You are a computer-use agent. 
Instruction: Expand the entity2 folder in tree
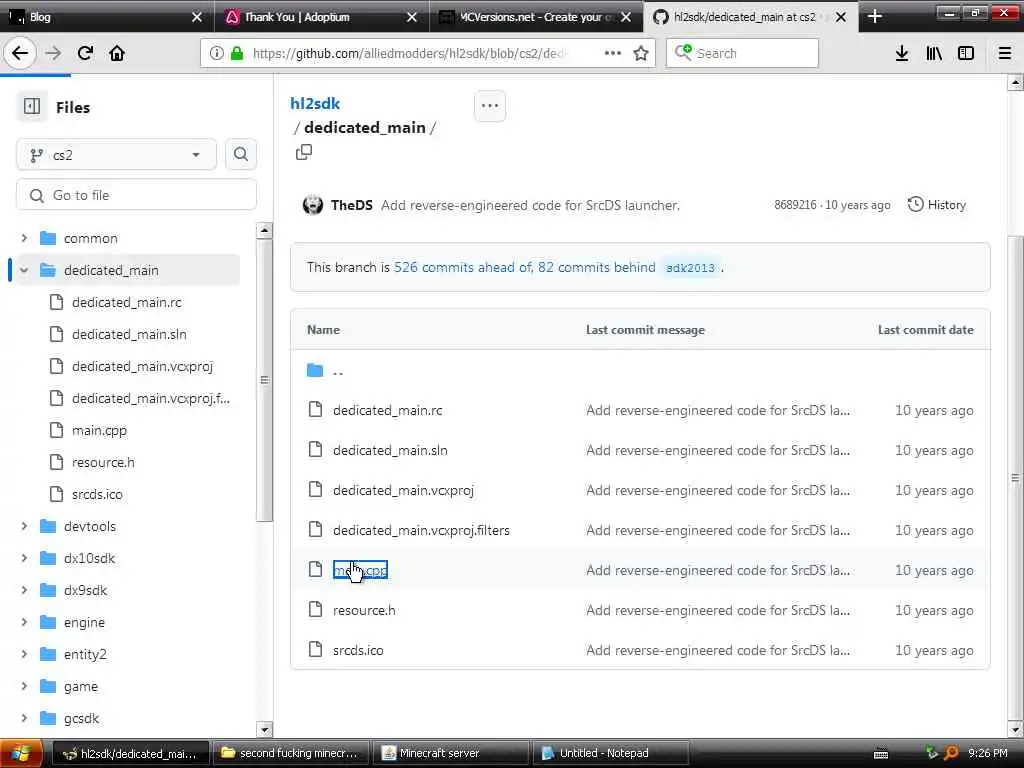coord(24,654)
